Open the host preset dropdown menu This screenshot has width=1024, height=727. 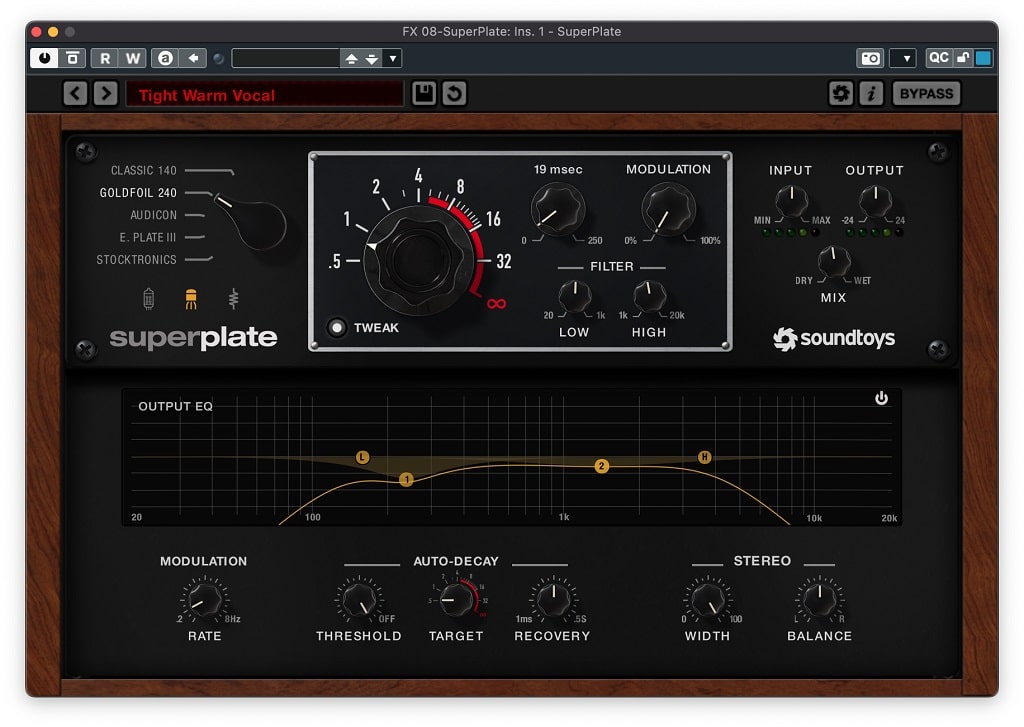392,59
